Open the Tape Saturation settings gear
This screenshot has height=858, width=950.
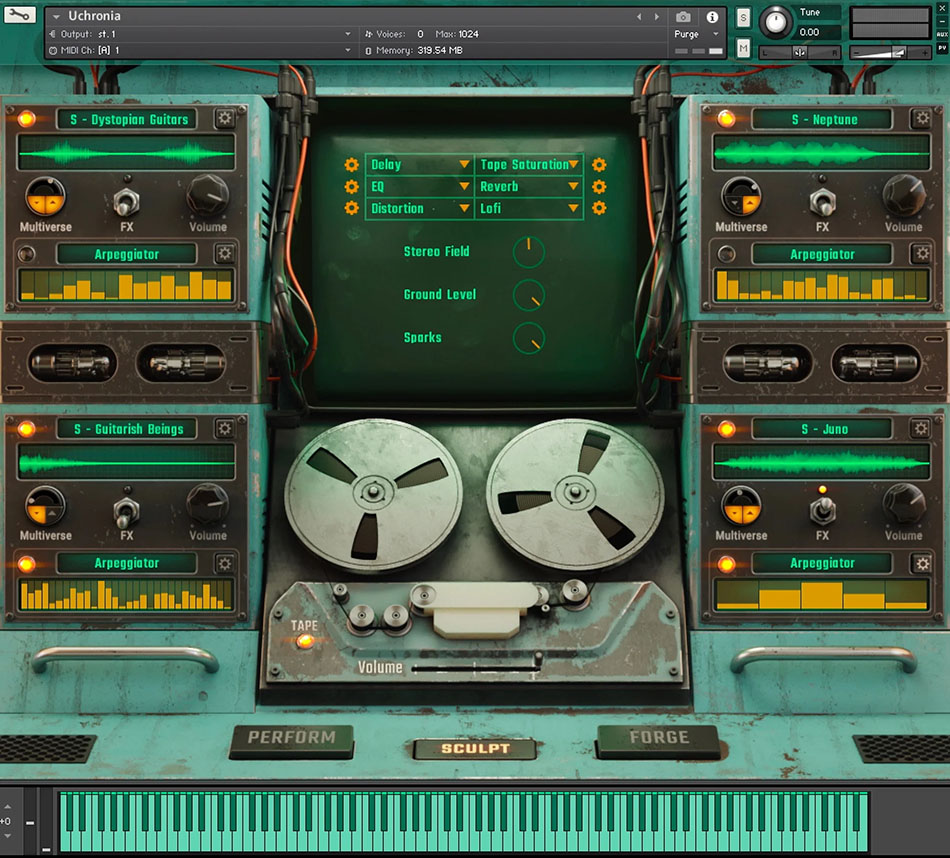599,164
